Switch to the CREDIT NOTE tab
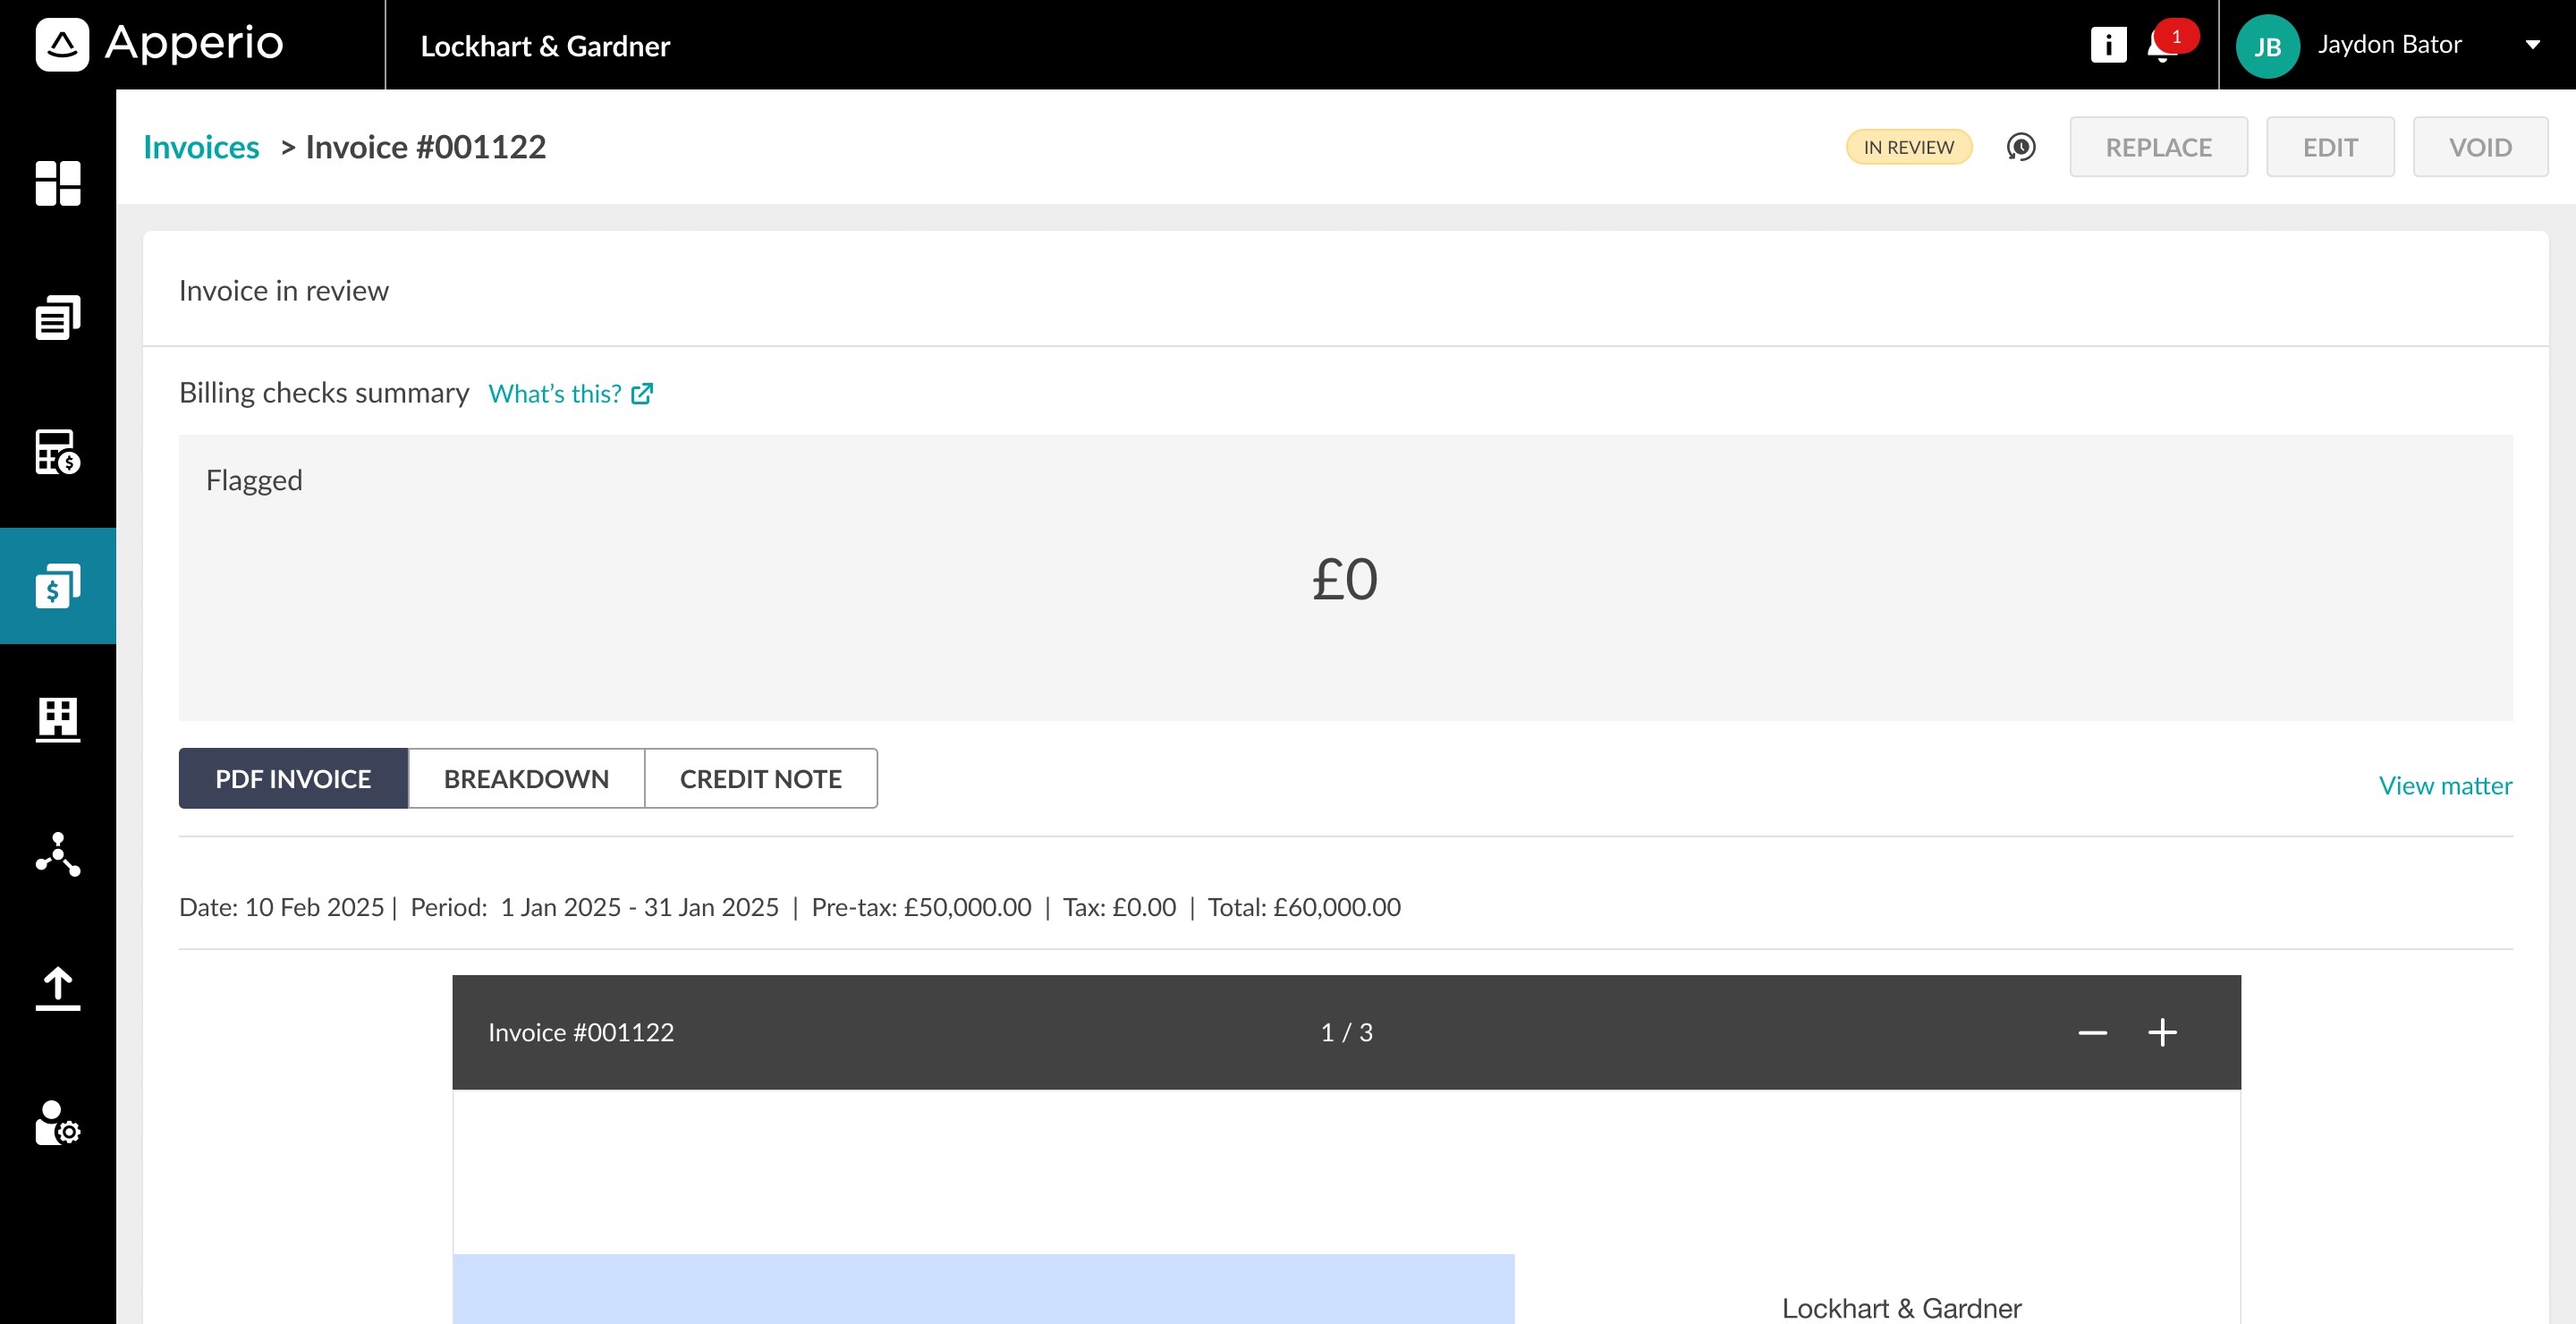This screenshot has height=1324, width=2576. click(x=761, y=778)
